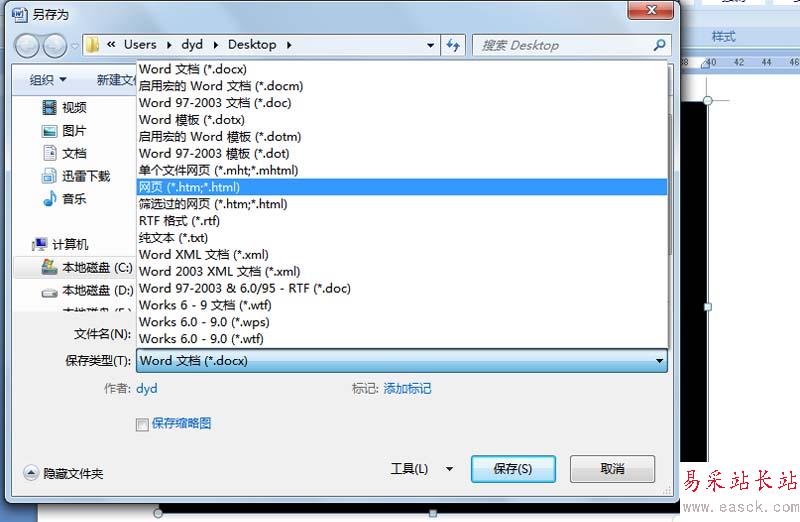Click the folder icon in the address bar
The height and width of the screenshot is (522, 800).
pyautogui.click(x=93, y=45)
